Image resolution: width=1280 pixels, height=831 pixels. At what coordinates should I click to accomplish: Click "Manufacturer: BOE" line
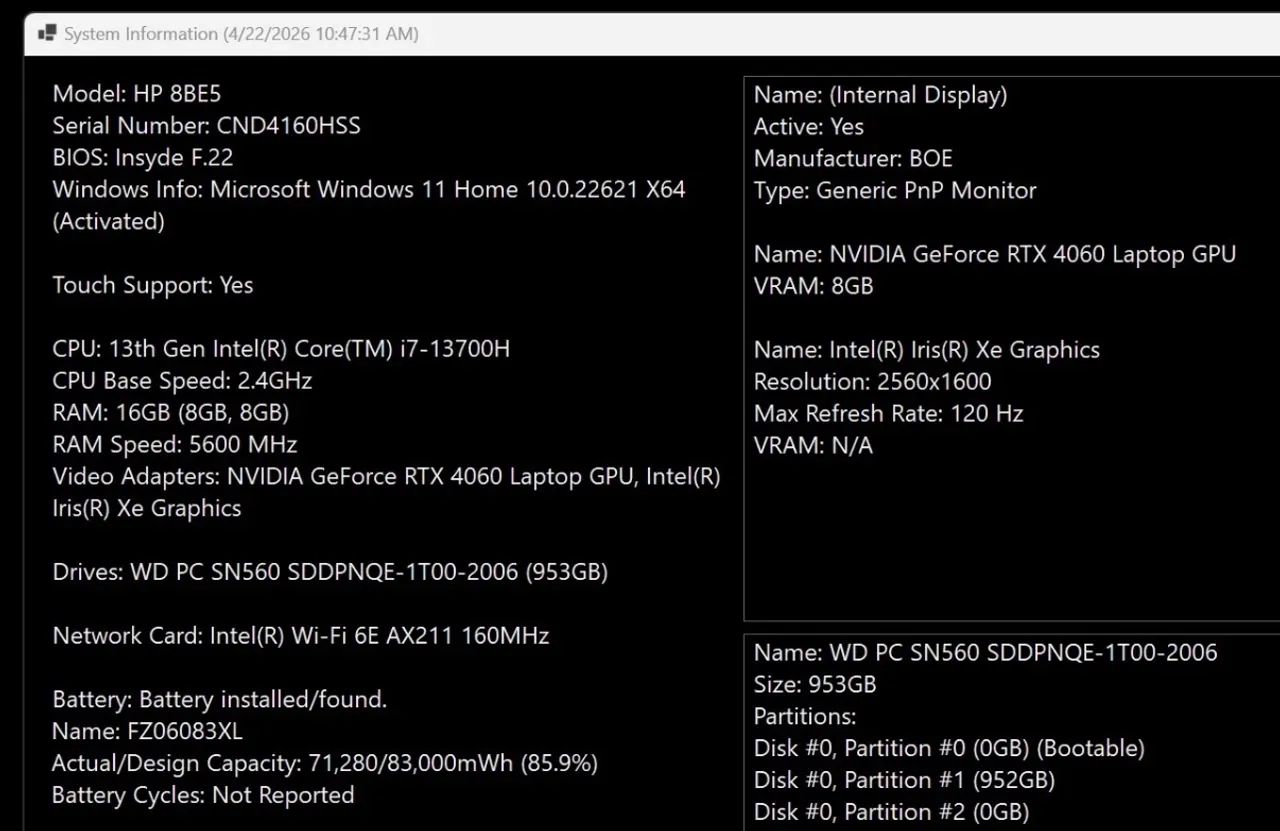[853, 159]
